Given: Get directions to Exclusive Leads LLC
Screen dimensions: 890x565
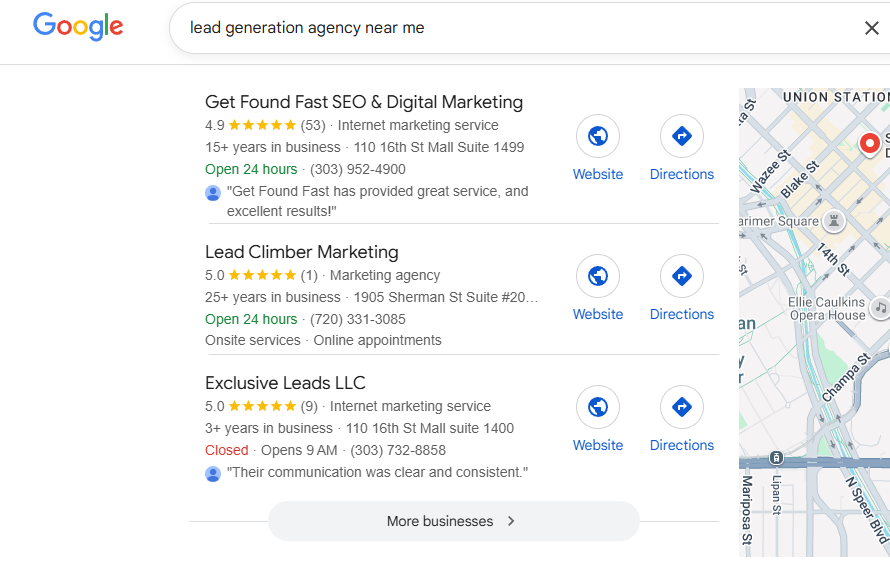Looking at the screenshot, I should [682, 407].
